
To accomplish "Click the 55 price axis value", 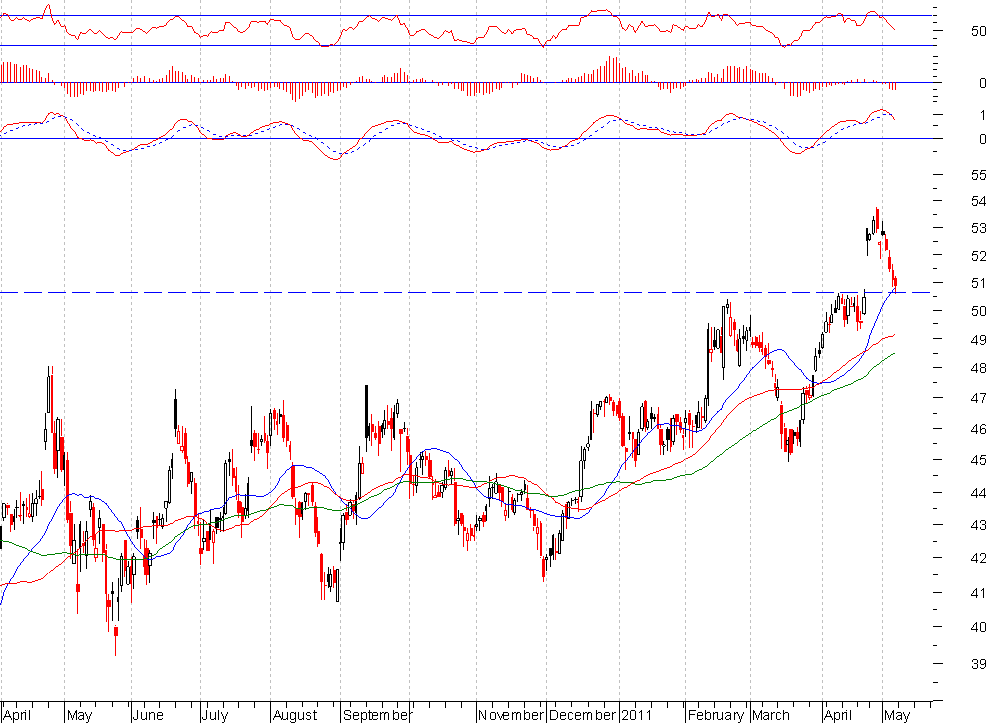I will click(979, 175).
